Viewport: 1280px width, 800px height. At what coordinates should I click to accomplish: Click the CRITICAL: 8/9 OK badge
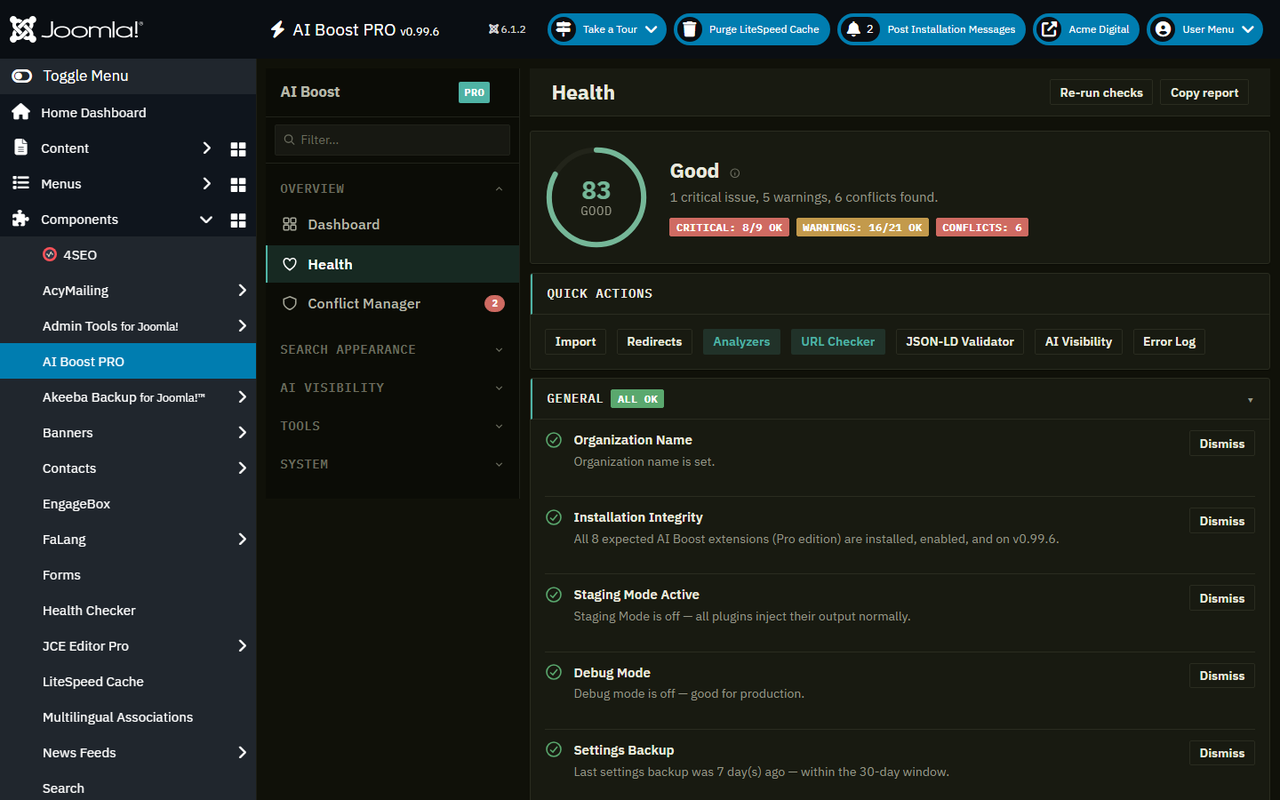point(730,228)
